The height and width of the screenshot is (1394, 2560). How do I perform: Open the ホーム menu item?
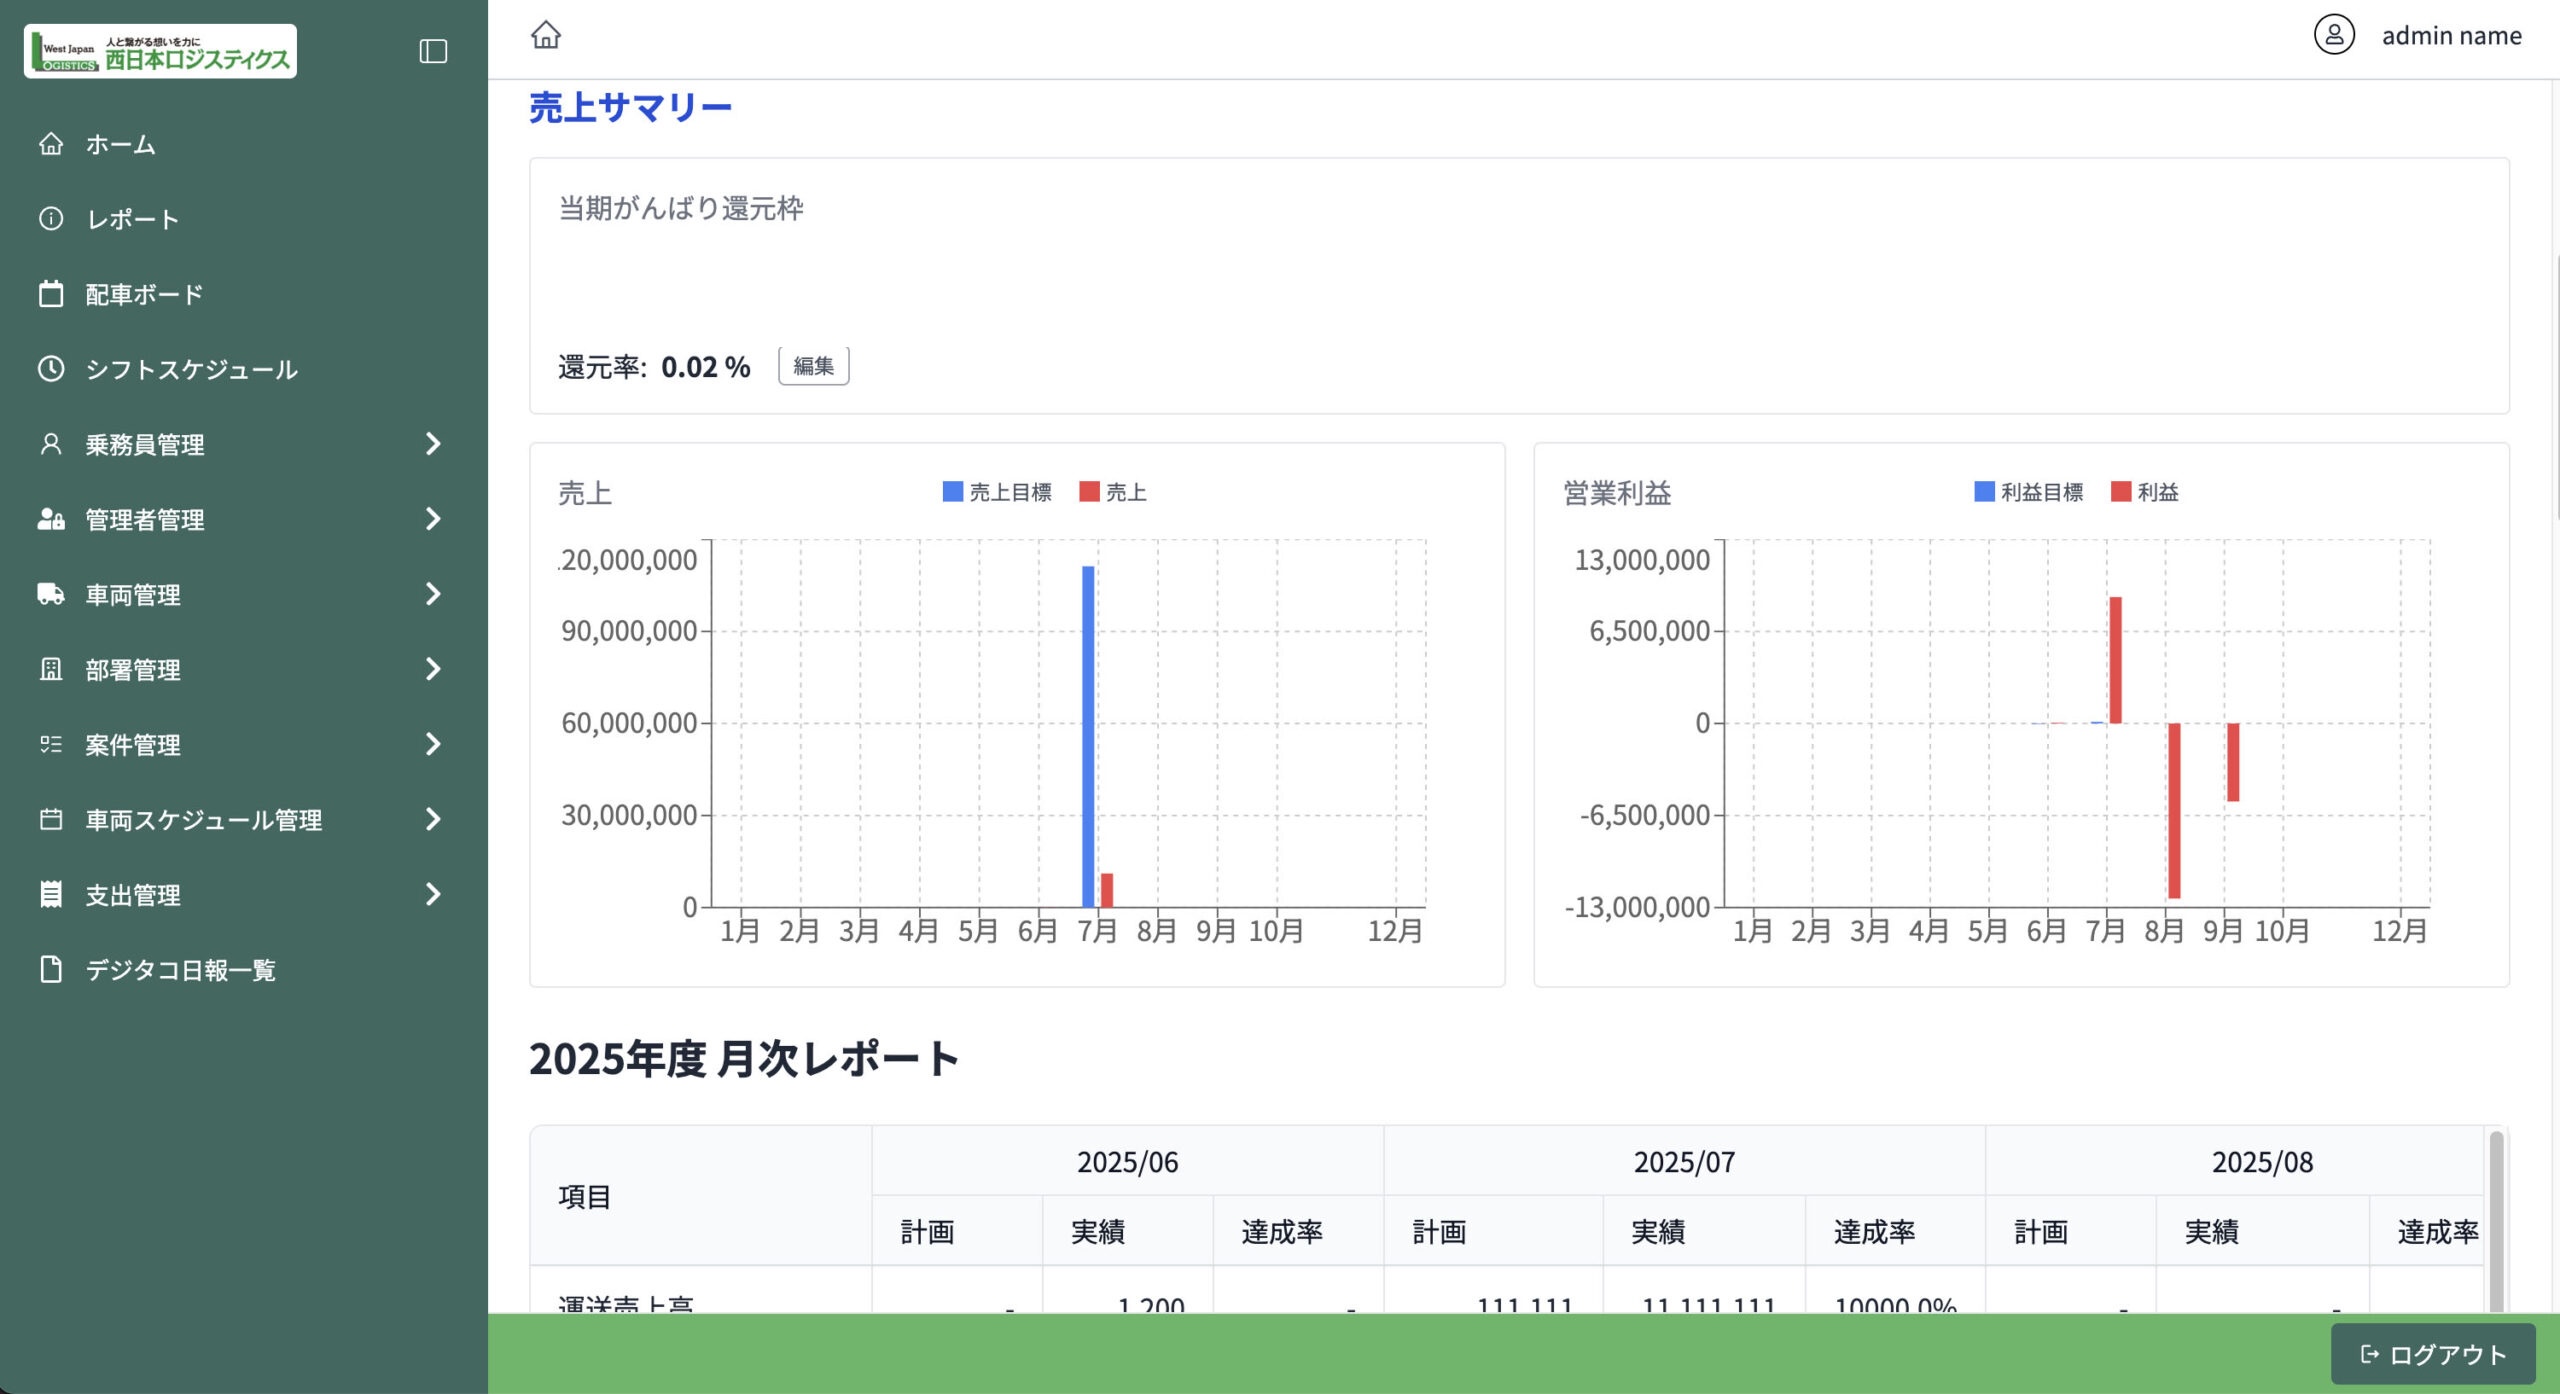tap(120, 144)
